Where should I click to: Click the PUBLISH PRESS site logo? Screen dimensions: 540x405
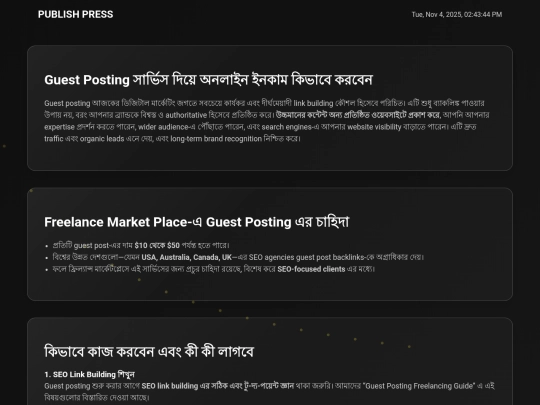(x=75, y=14)
